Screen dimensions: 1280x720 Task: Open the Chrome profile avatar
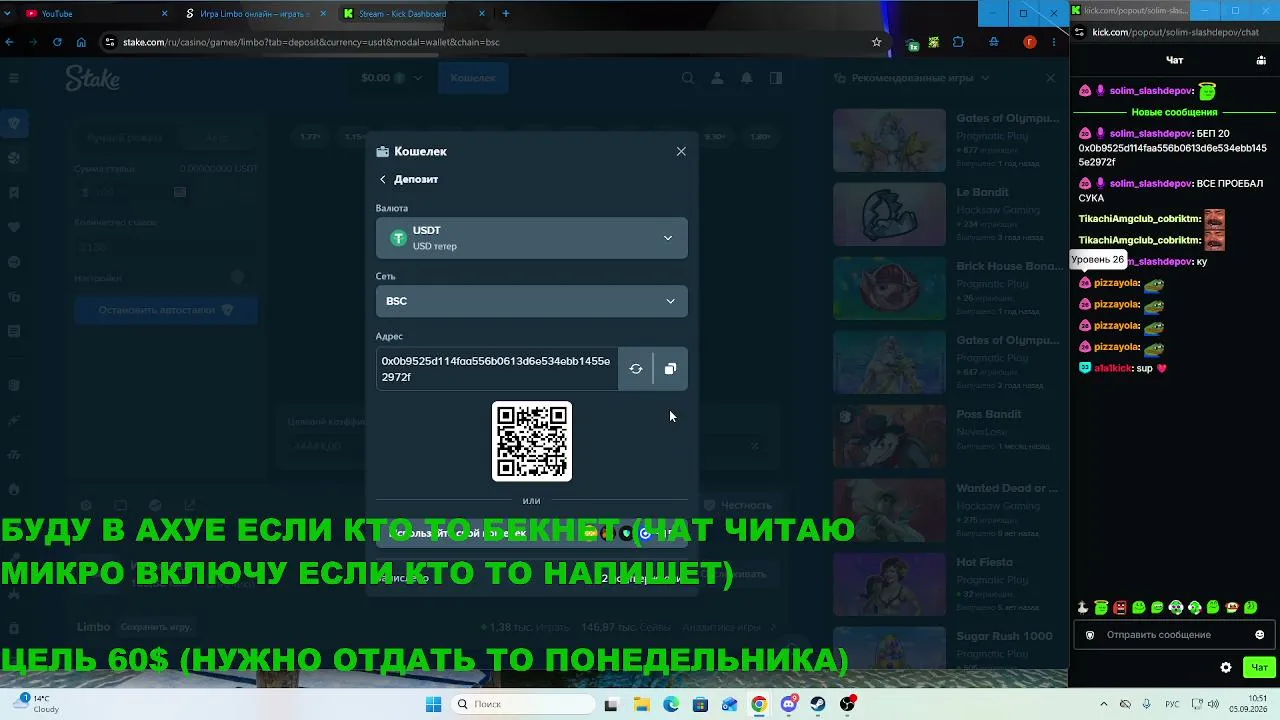pyautogui.click(x=1030, y=42)
